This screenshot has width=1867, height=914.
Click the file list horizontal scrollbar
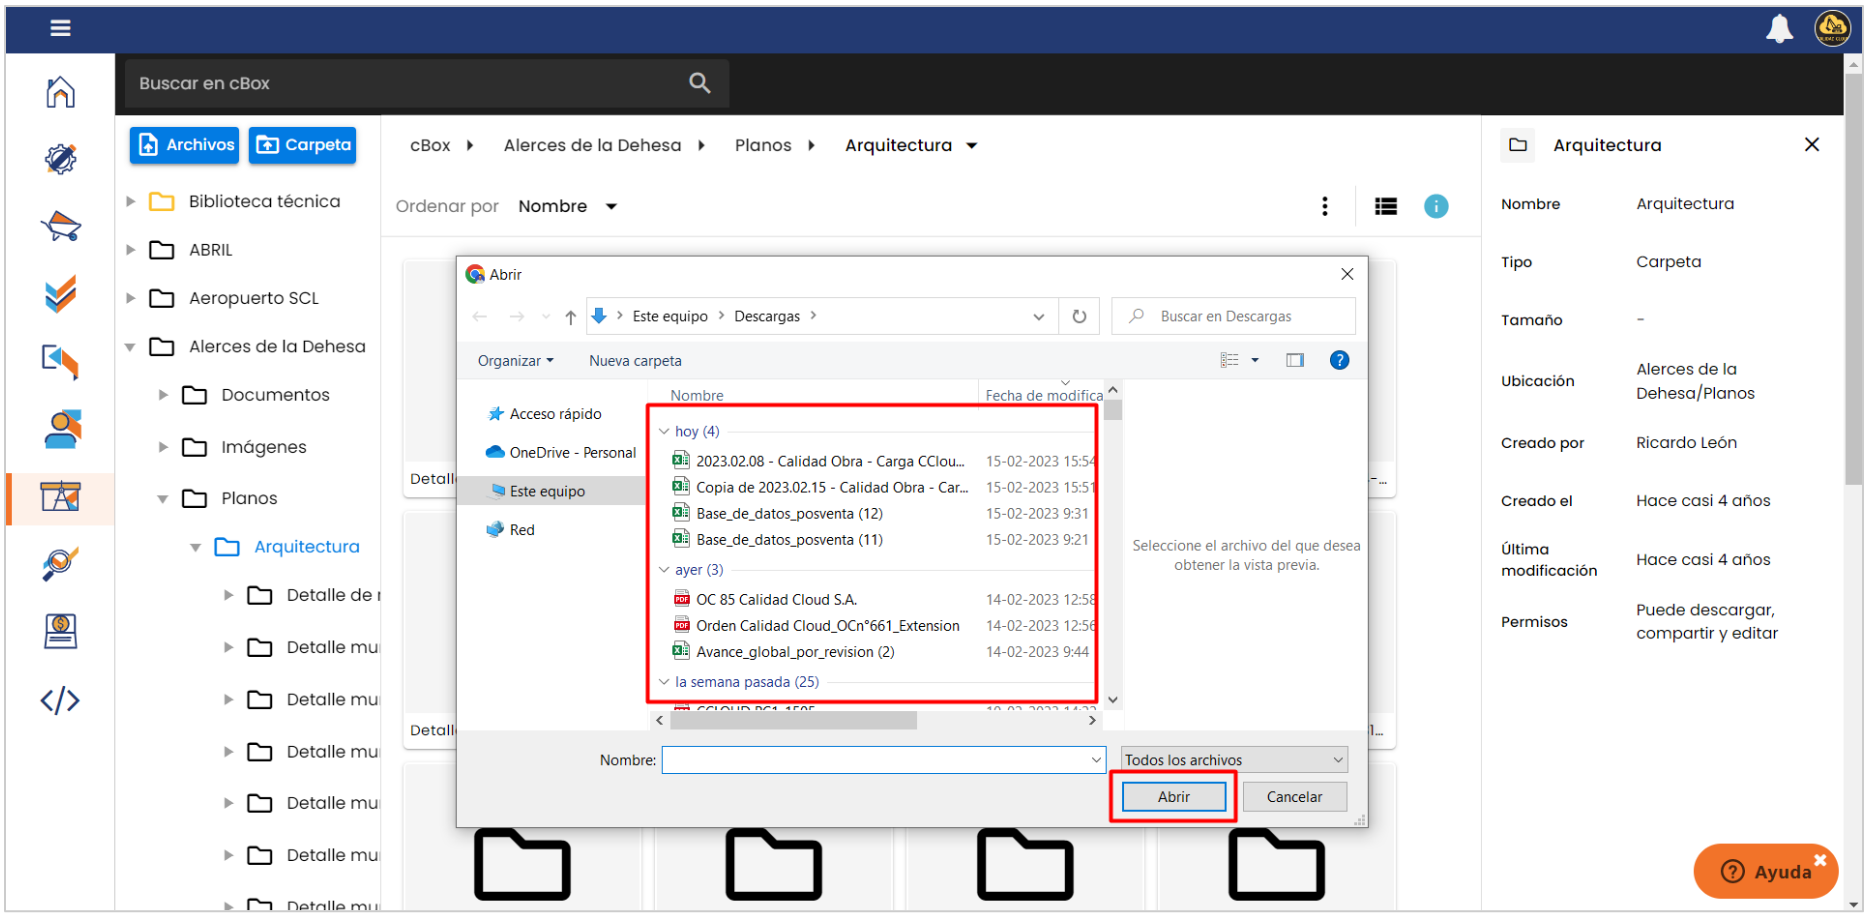(794, 720)
